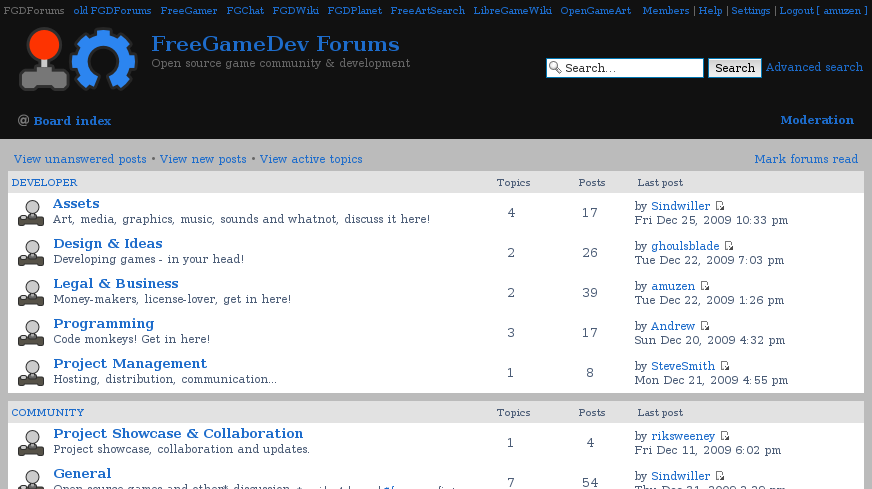Open the Moderation link
872x489 pixels.
[816, 120]
